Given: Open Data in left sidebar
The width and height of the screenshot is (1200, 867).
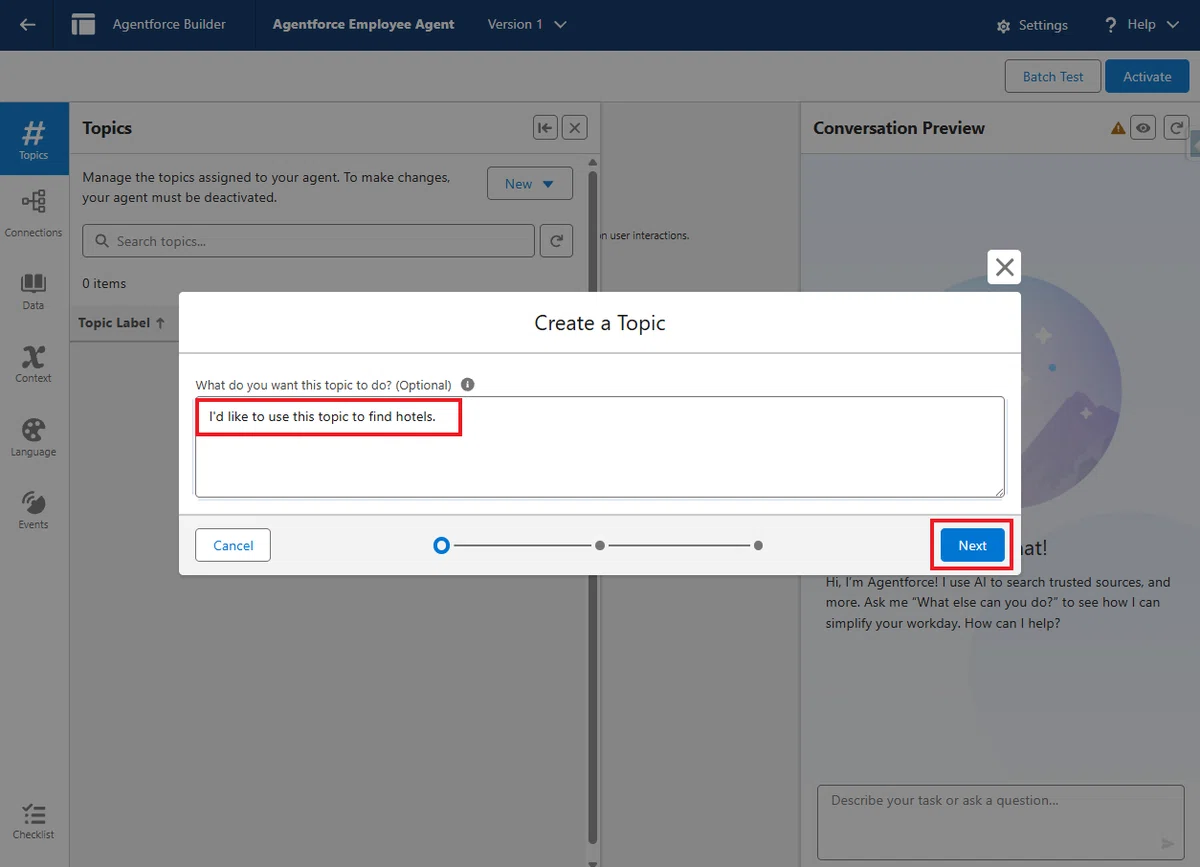Looking at the screenshot, I should click(34, 291).
